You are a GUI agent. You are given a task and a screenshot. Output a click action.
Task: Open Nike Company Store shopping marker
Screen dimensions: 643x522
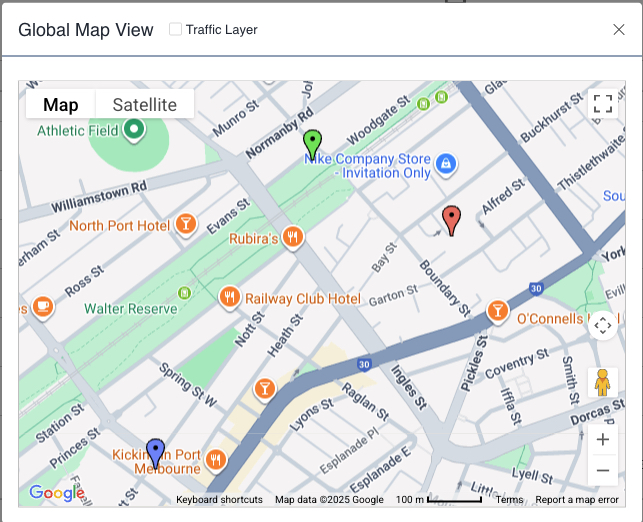446,165
